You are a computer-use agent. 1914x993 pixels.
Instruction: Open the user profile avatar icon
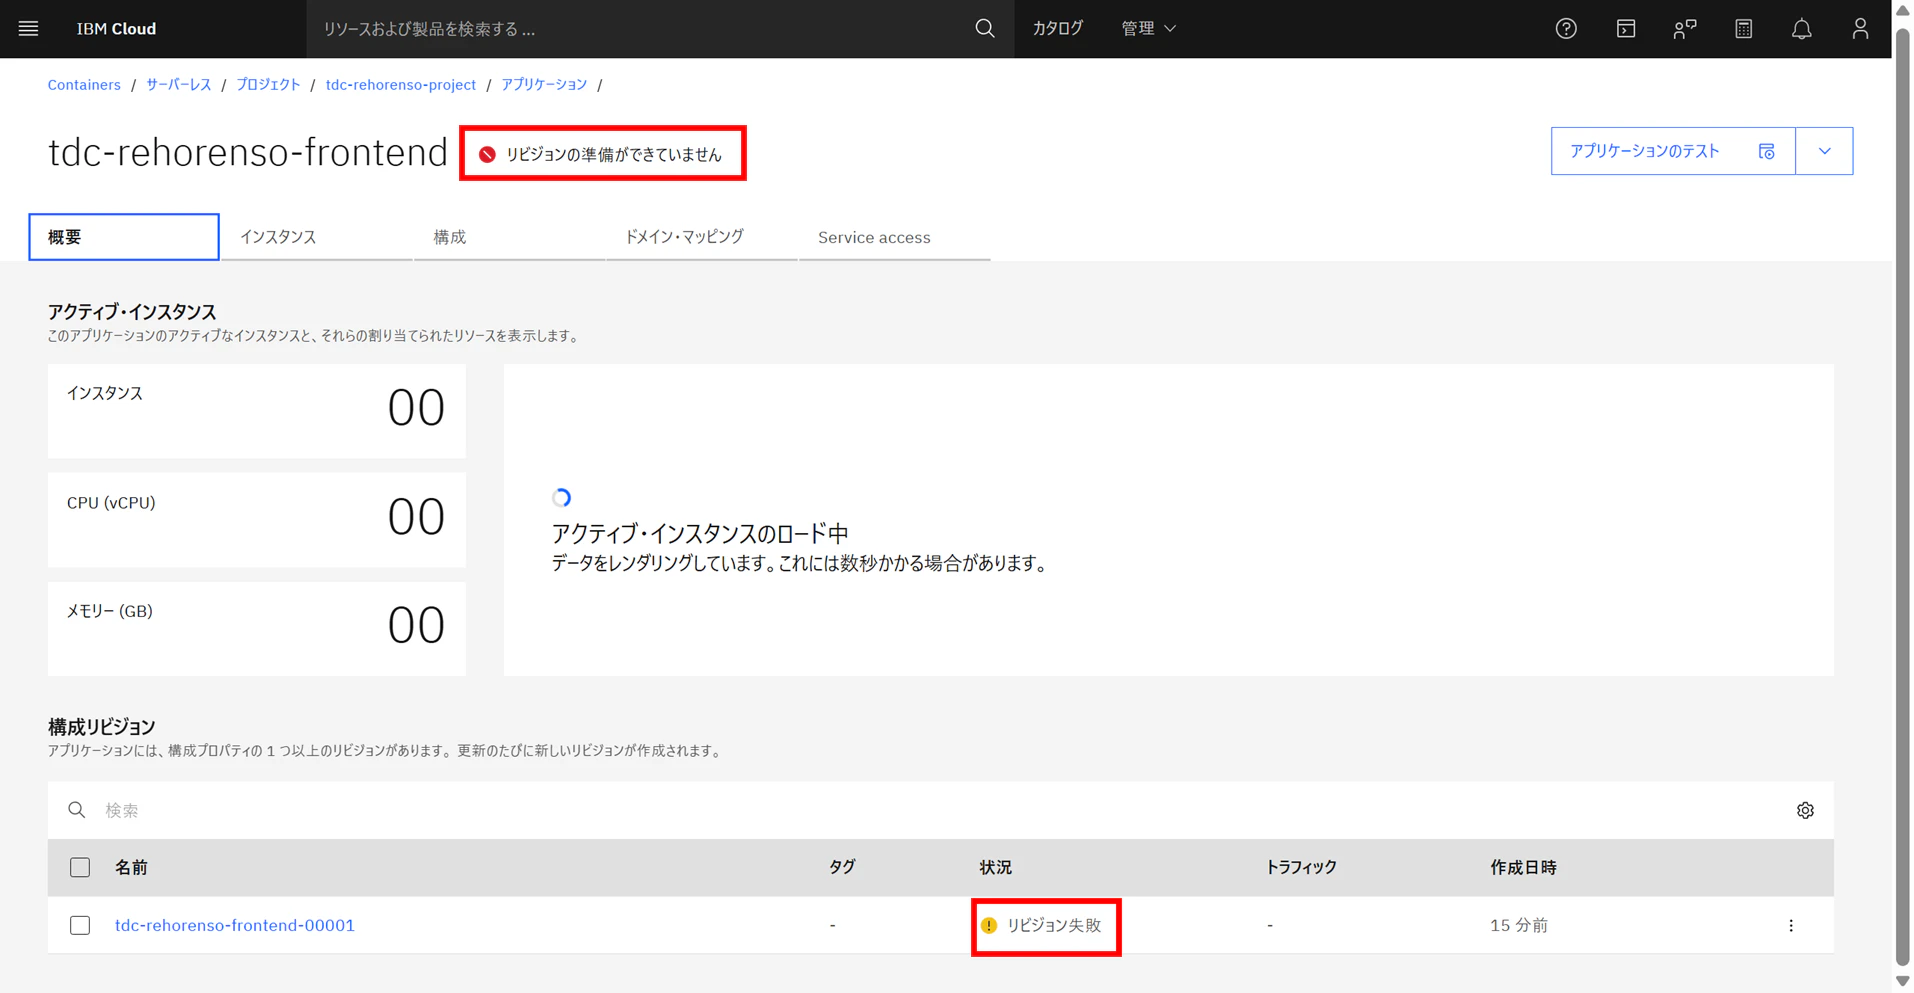pyautogui.click(x=1860, y=29)
